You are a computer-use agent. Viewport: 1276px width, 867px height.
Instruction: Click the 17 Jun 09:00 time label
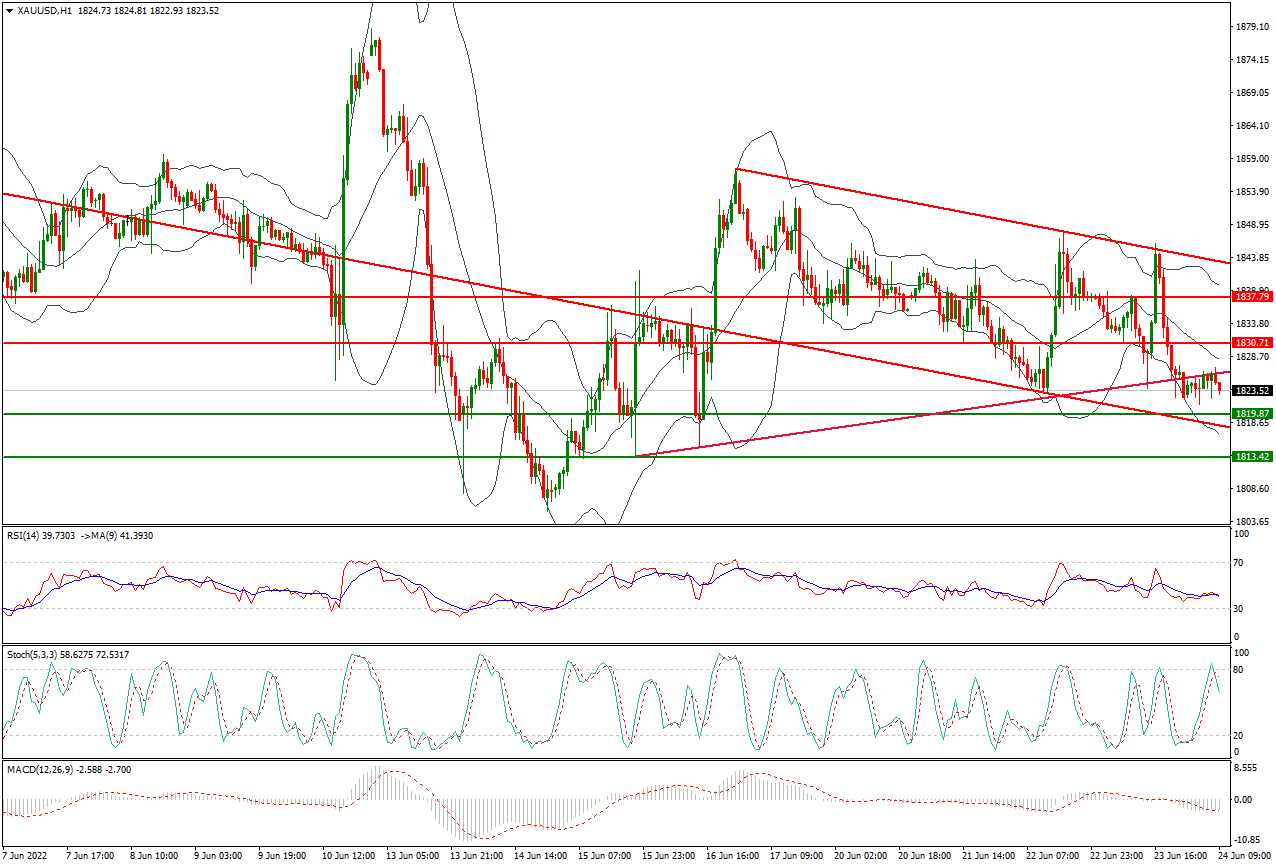pyautogui.click(x=796, y=857)
